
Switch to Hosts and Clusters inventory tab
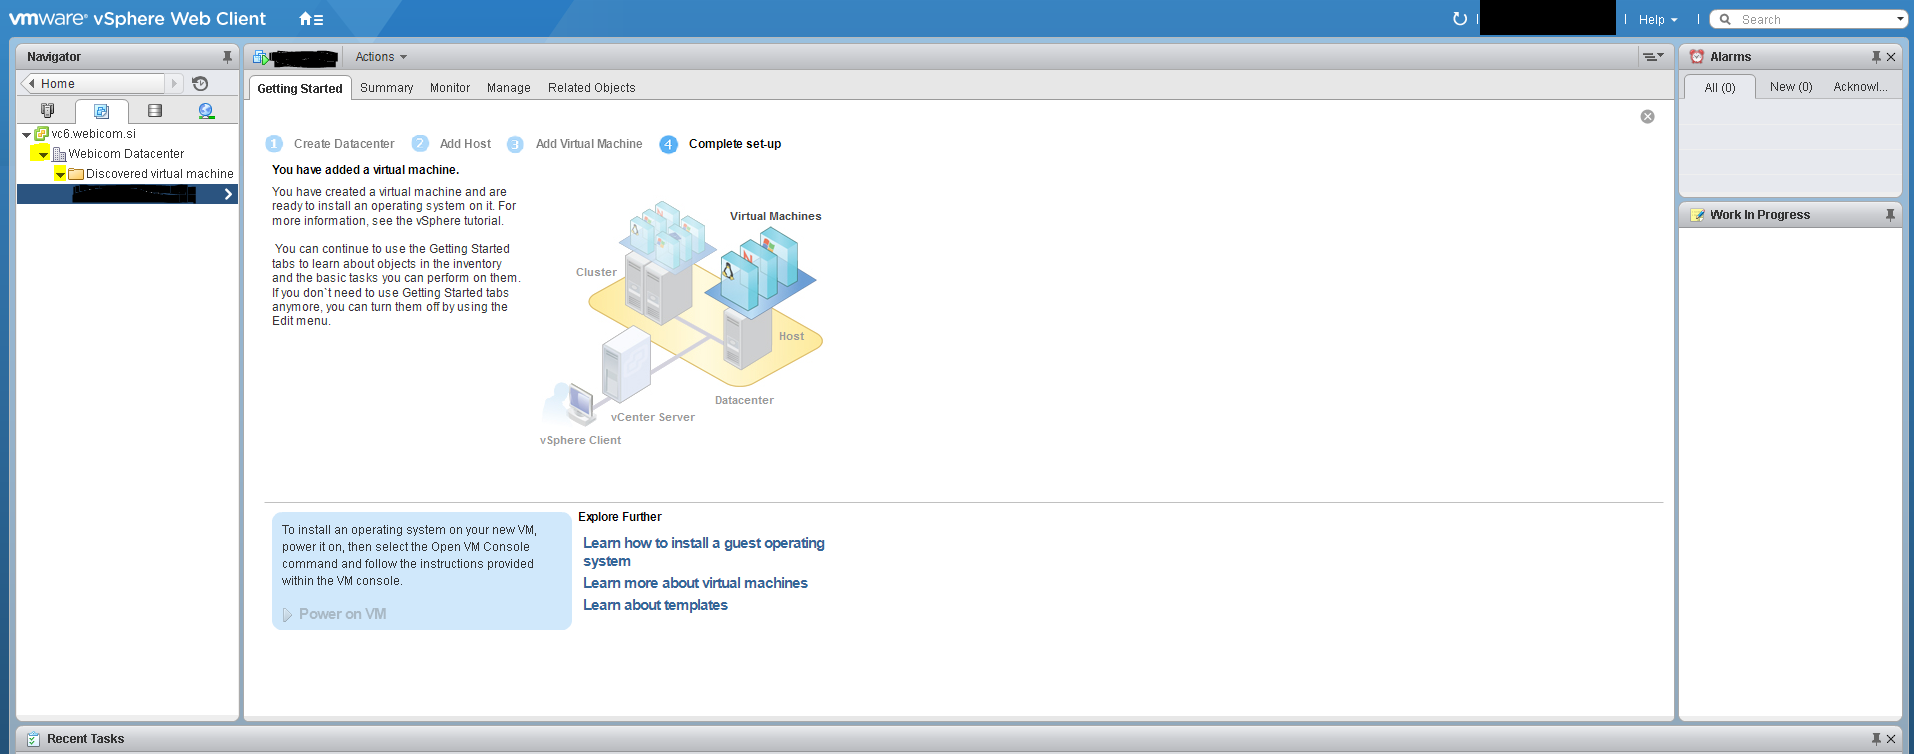(47, 111)
